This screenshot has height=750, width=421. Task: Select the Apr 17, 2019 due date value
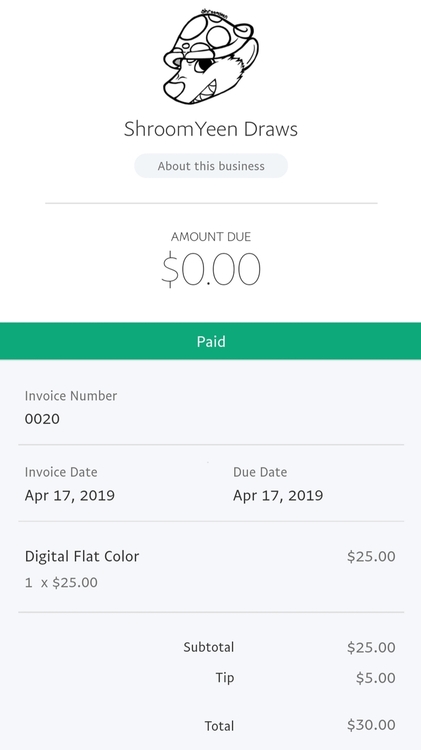coord(278,496)
